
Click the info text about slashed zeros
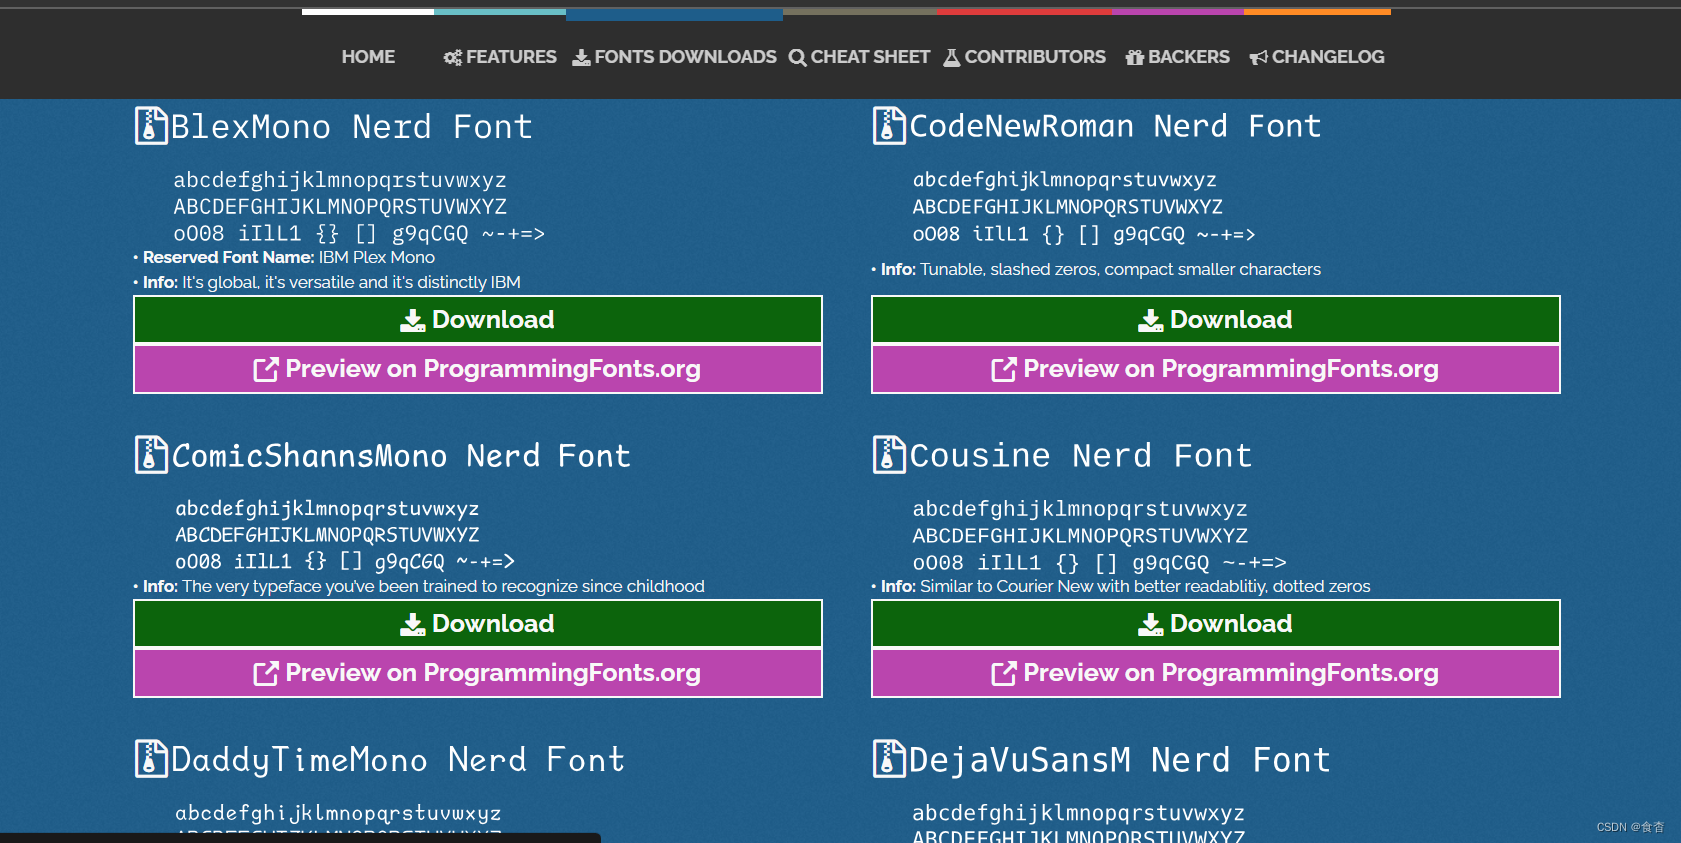[1121, 269]
